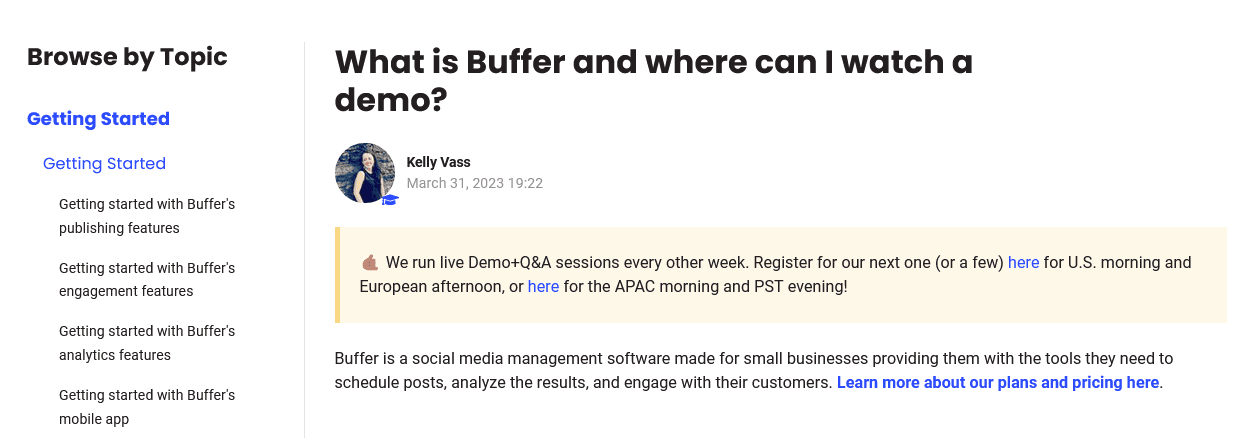Click the Kelly Vass author name
The height and width of the screenshot is (438, 1249).
(x=438, y=162)
